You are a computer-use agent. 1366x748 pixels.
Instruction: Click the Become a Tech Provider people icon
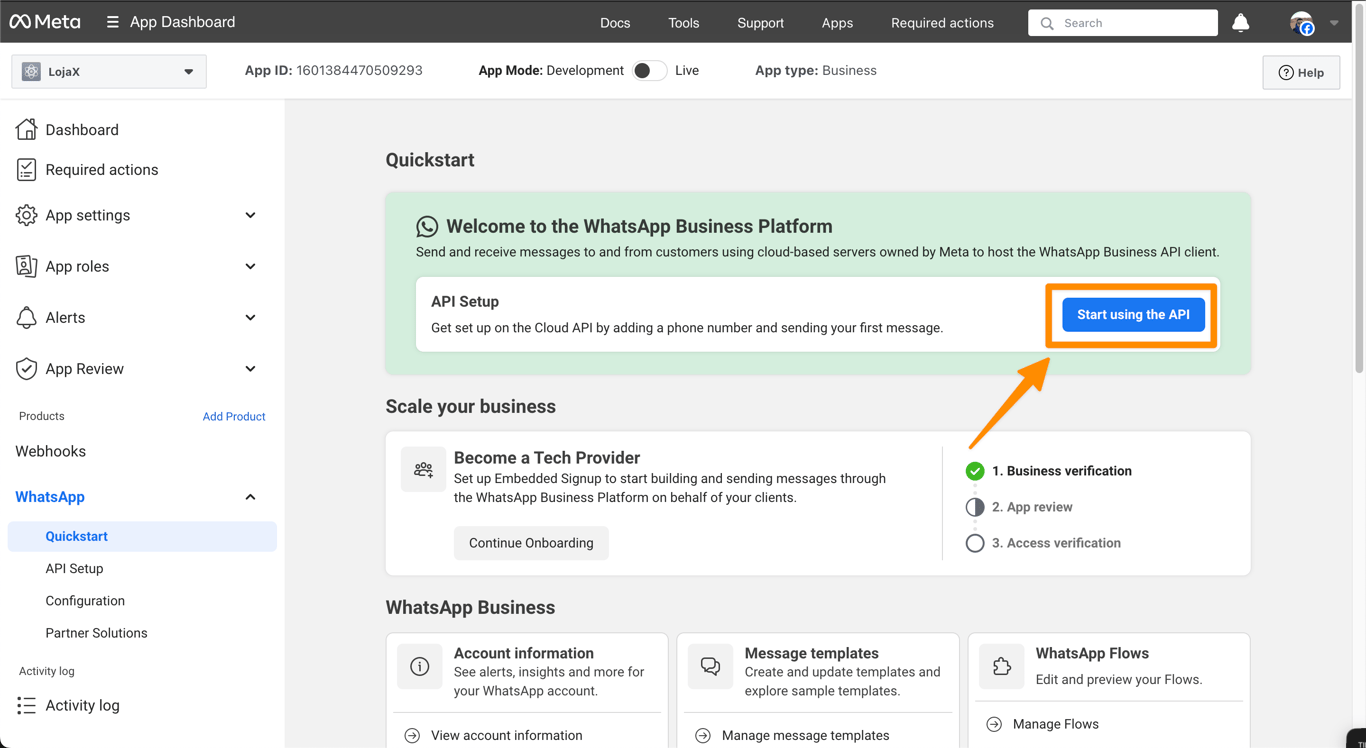pos(423,469)
